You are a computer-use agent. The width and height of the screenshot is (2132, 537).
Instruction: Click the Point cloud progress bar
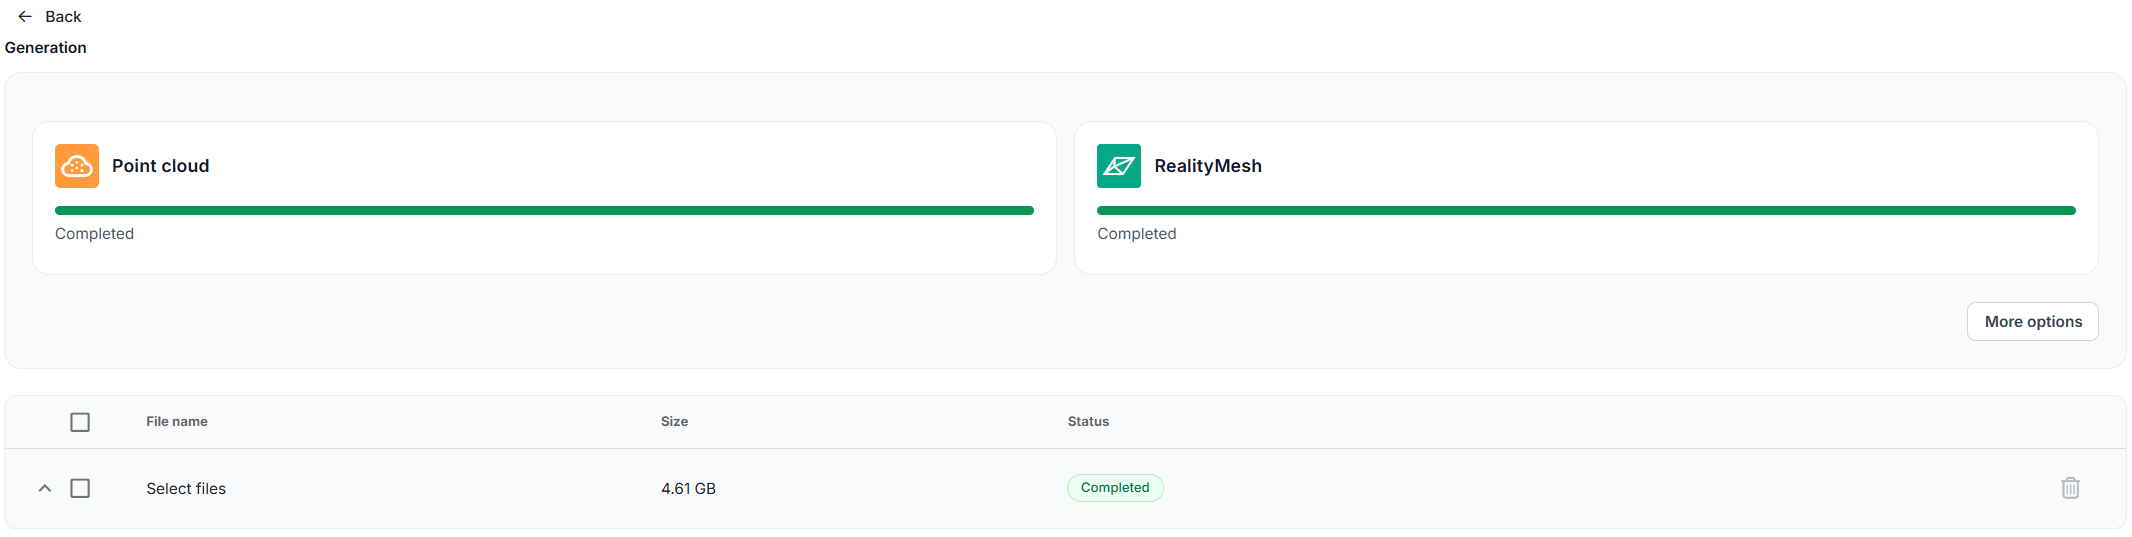(544, 211)
